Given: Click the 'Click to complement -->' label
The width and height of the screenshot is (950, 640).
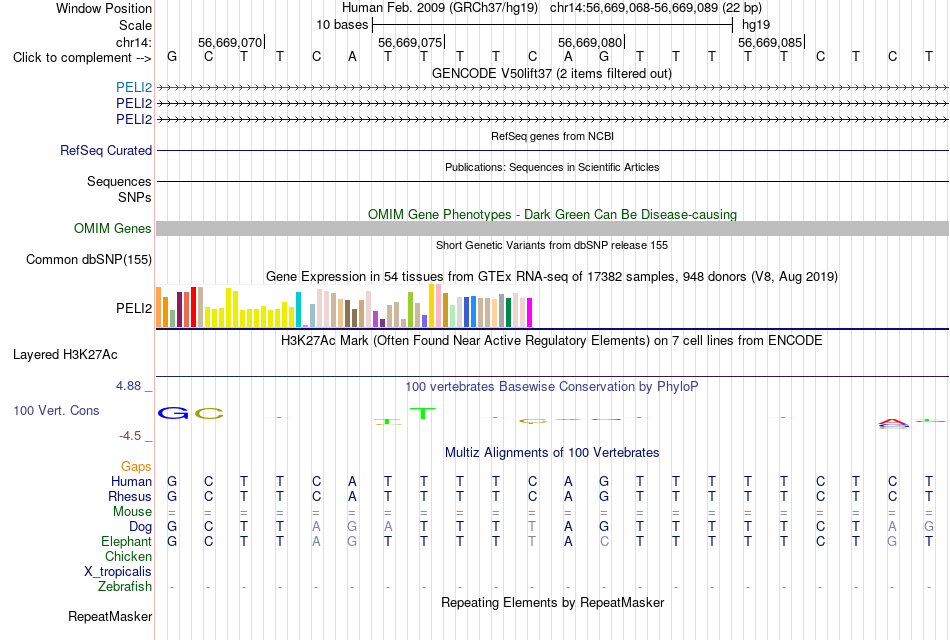Looking at the screenshot, I should pyautogui.click(x=82, y=58).
